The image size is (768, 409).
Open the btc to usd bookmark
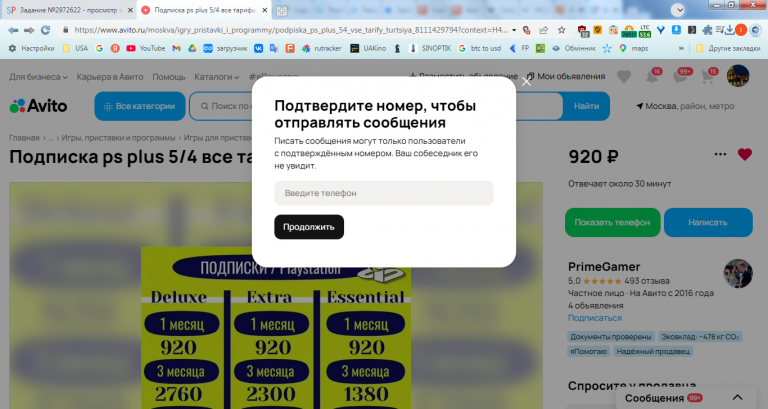point(480,48)
